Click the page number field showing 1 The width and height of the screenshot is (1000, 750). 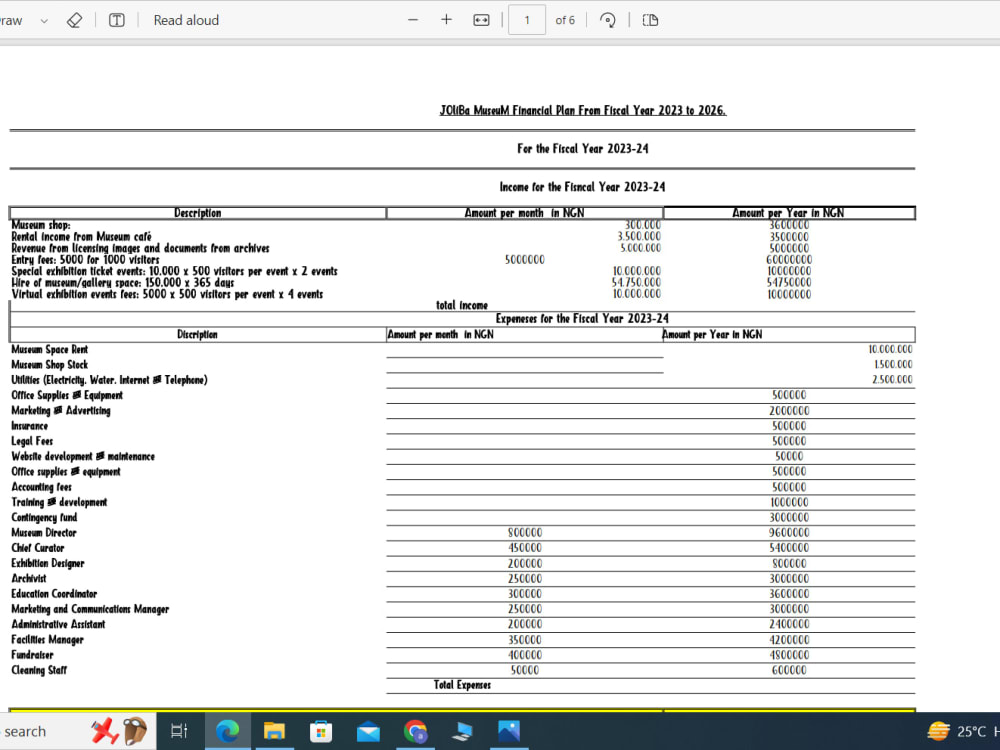527,20
